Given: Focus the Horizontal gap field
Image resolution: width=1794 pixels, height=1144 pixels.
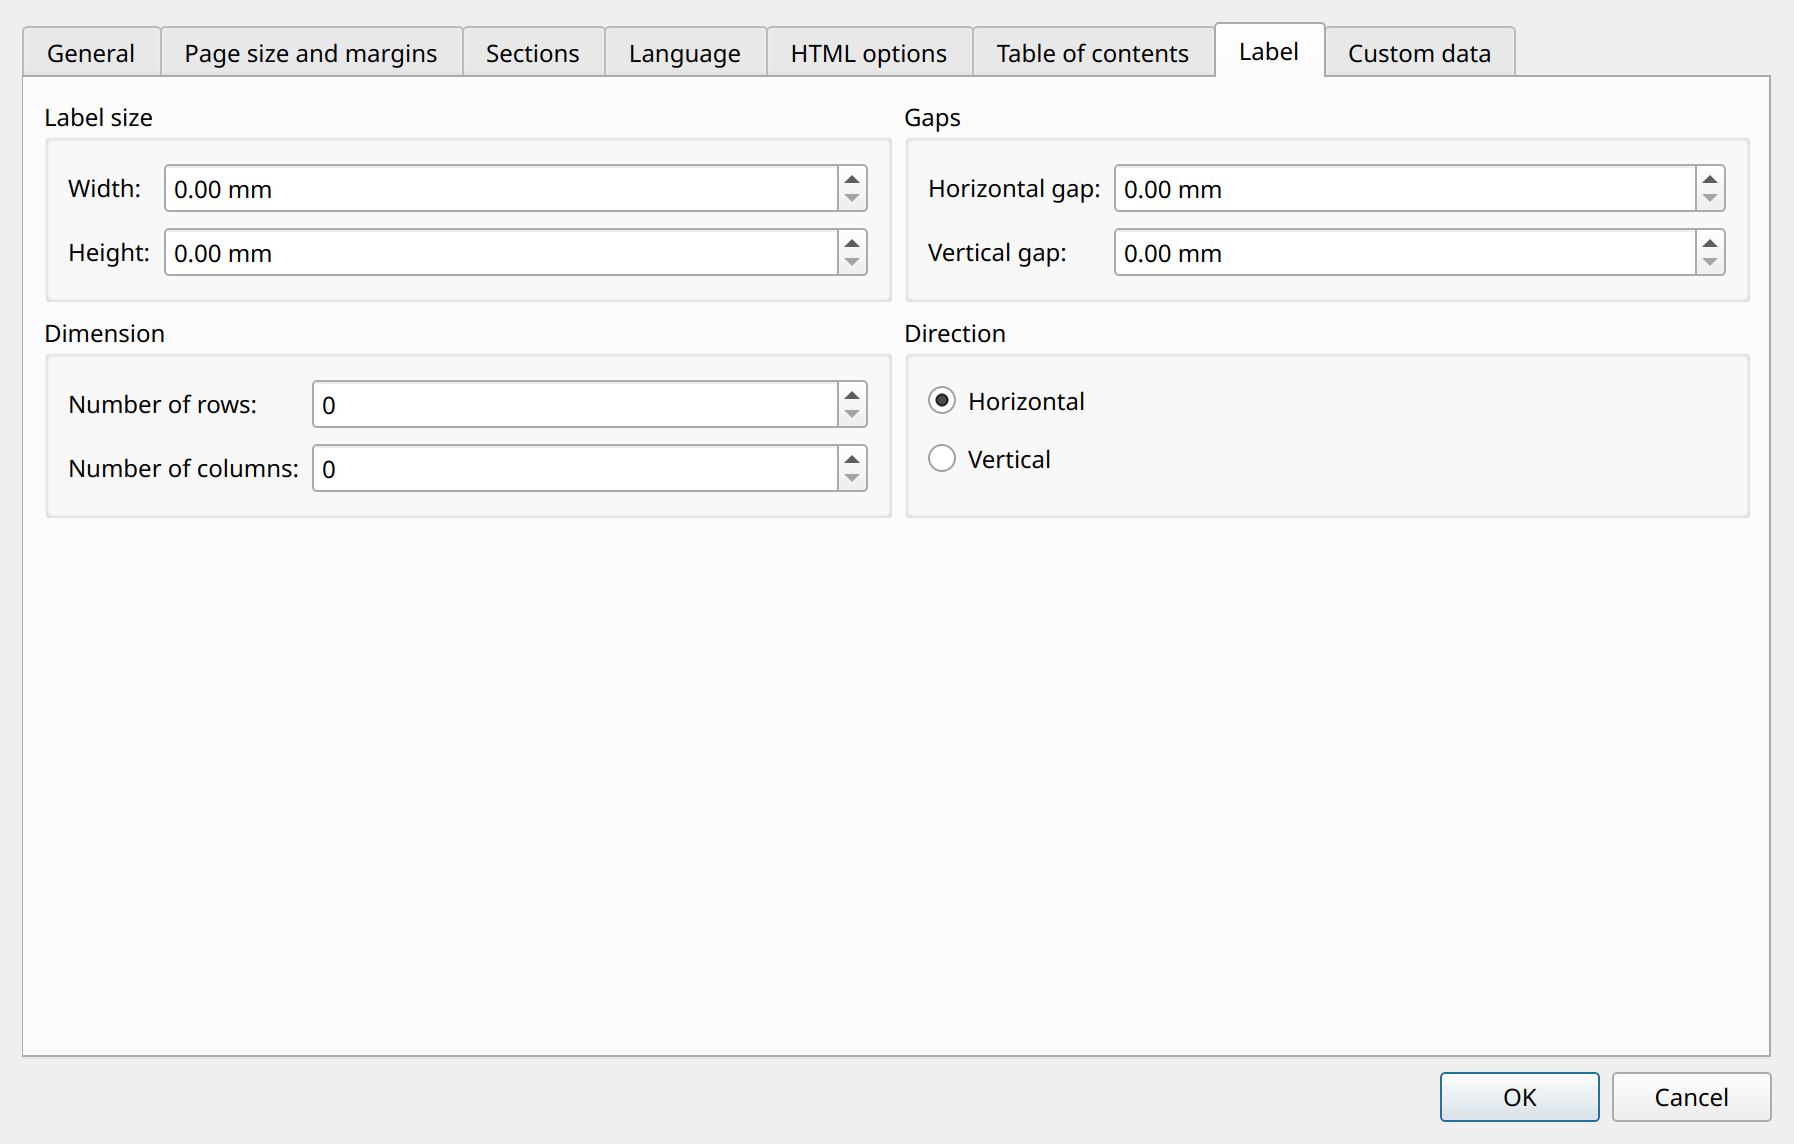Looking at the screenshot, I should point(1405,188).
